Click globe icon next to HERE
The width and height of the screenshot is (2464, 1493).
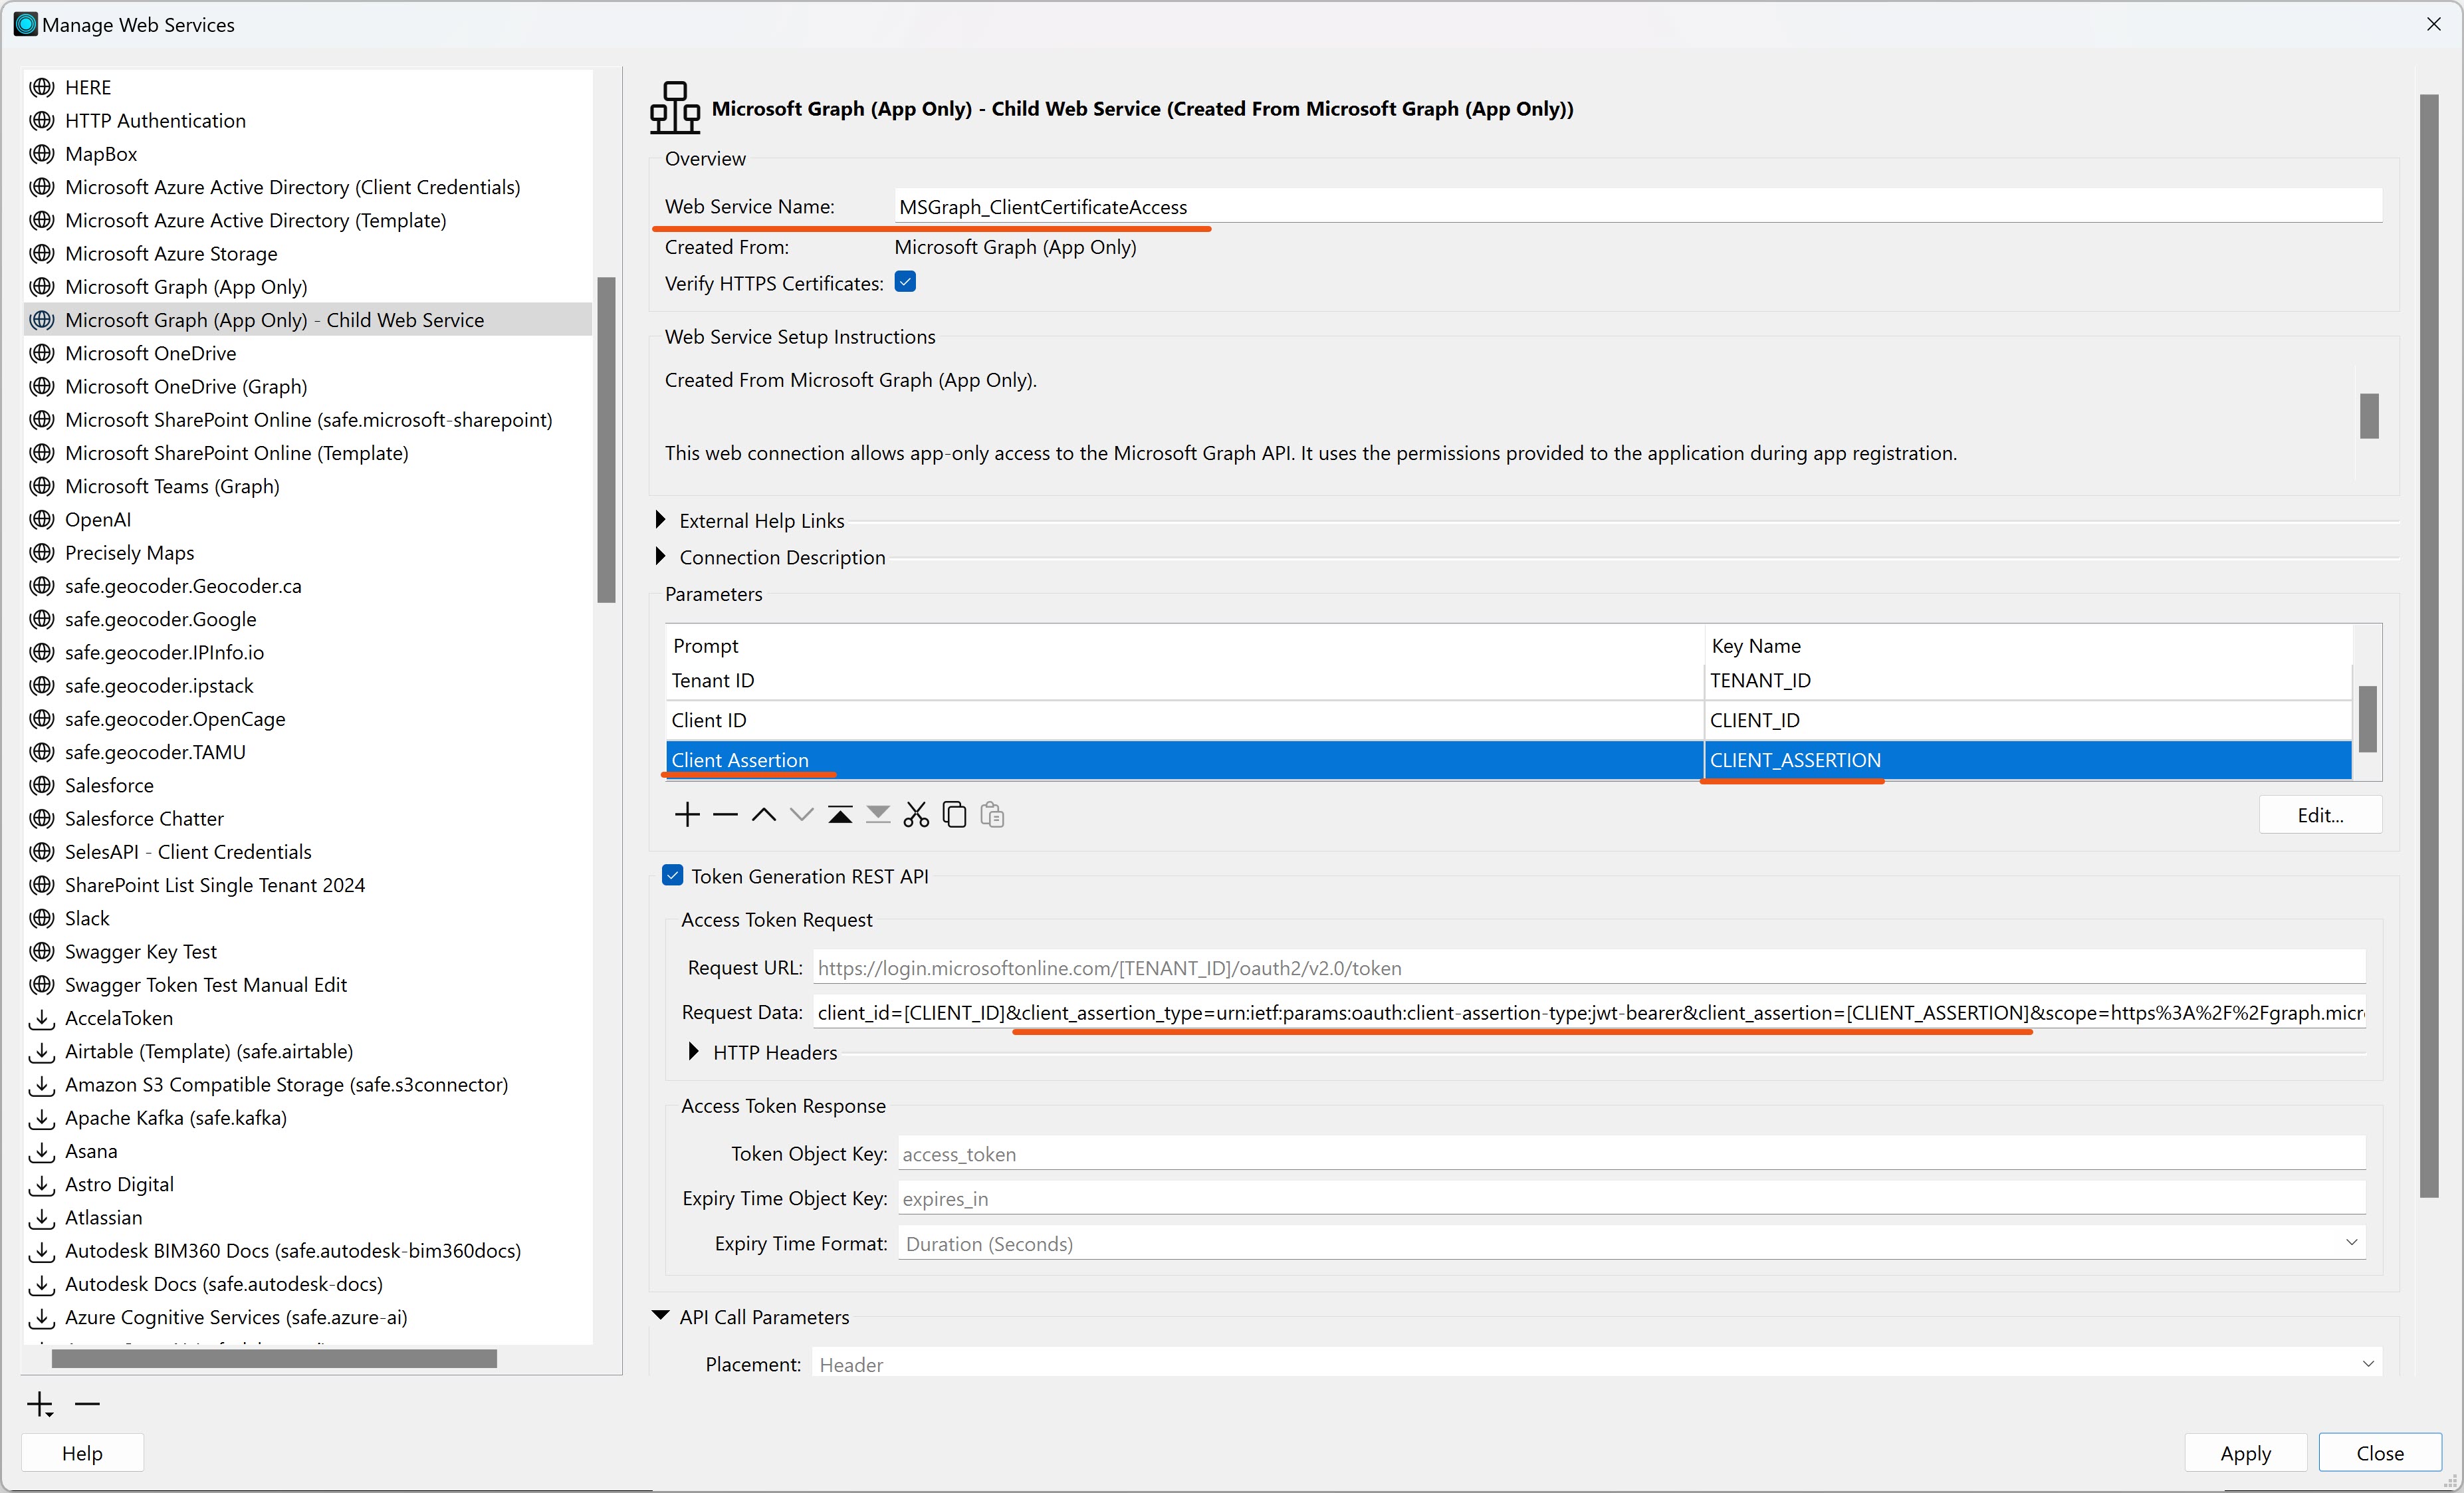[41, 87]
